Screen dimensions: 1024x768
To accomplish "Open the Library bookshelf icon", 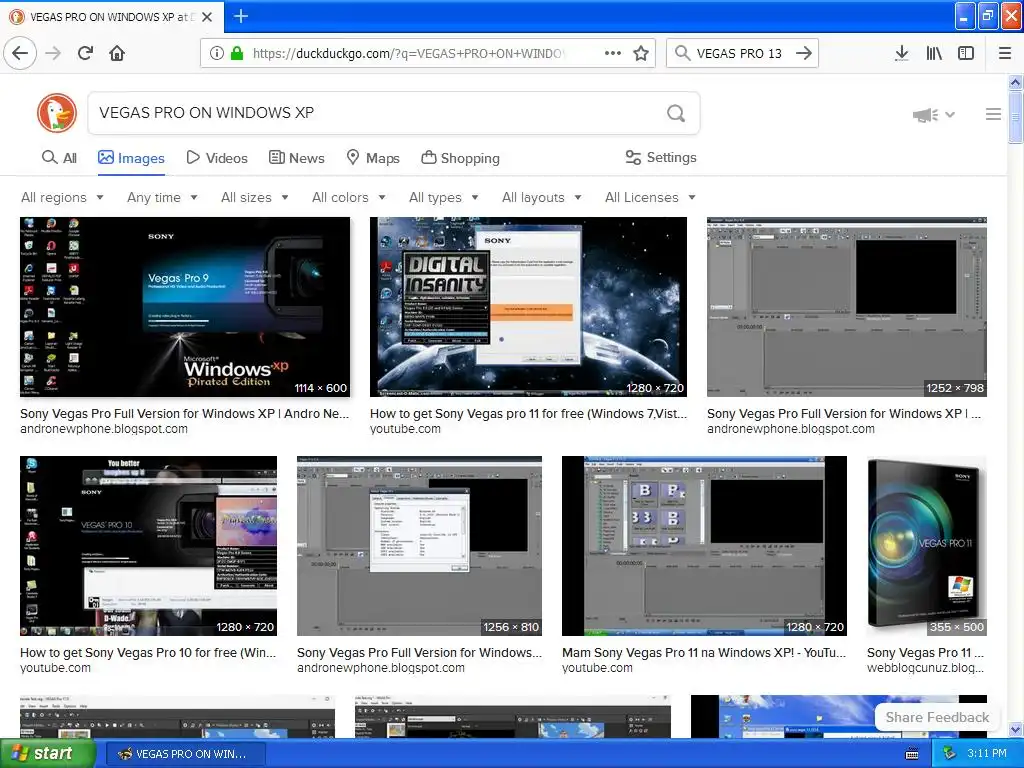I will 934,53.
